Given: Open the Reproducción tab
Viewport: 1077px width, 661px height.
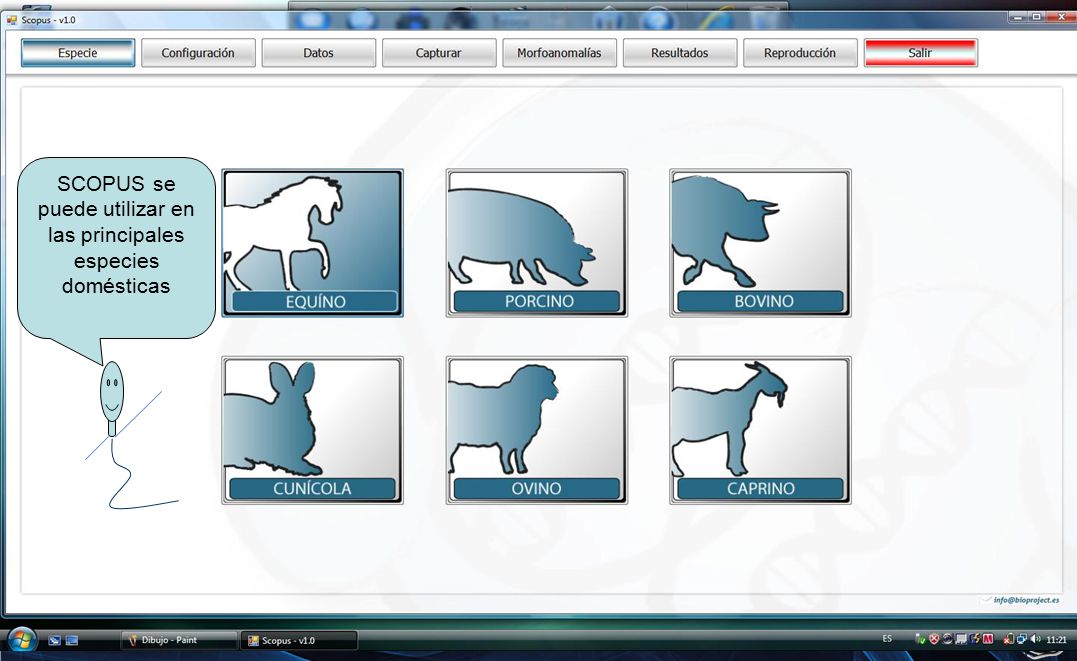Looking at the screenshot, I should coord(800,53).
